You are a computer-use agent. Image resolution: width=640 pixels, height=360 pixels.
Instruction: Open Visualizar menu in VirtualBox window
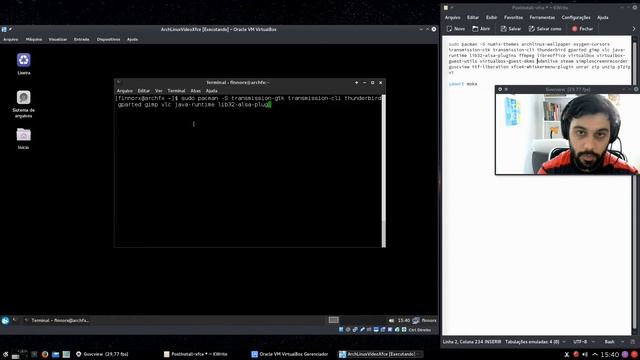58,40
